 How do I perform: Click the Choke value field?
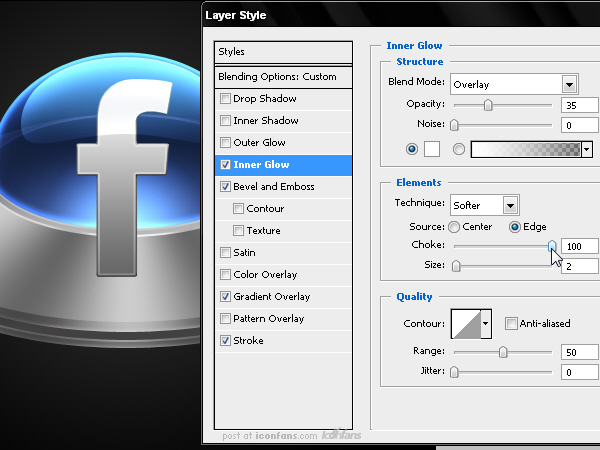tap(580, 246)
